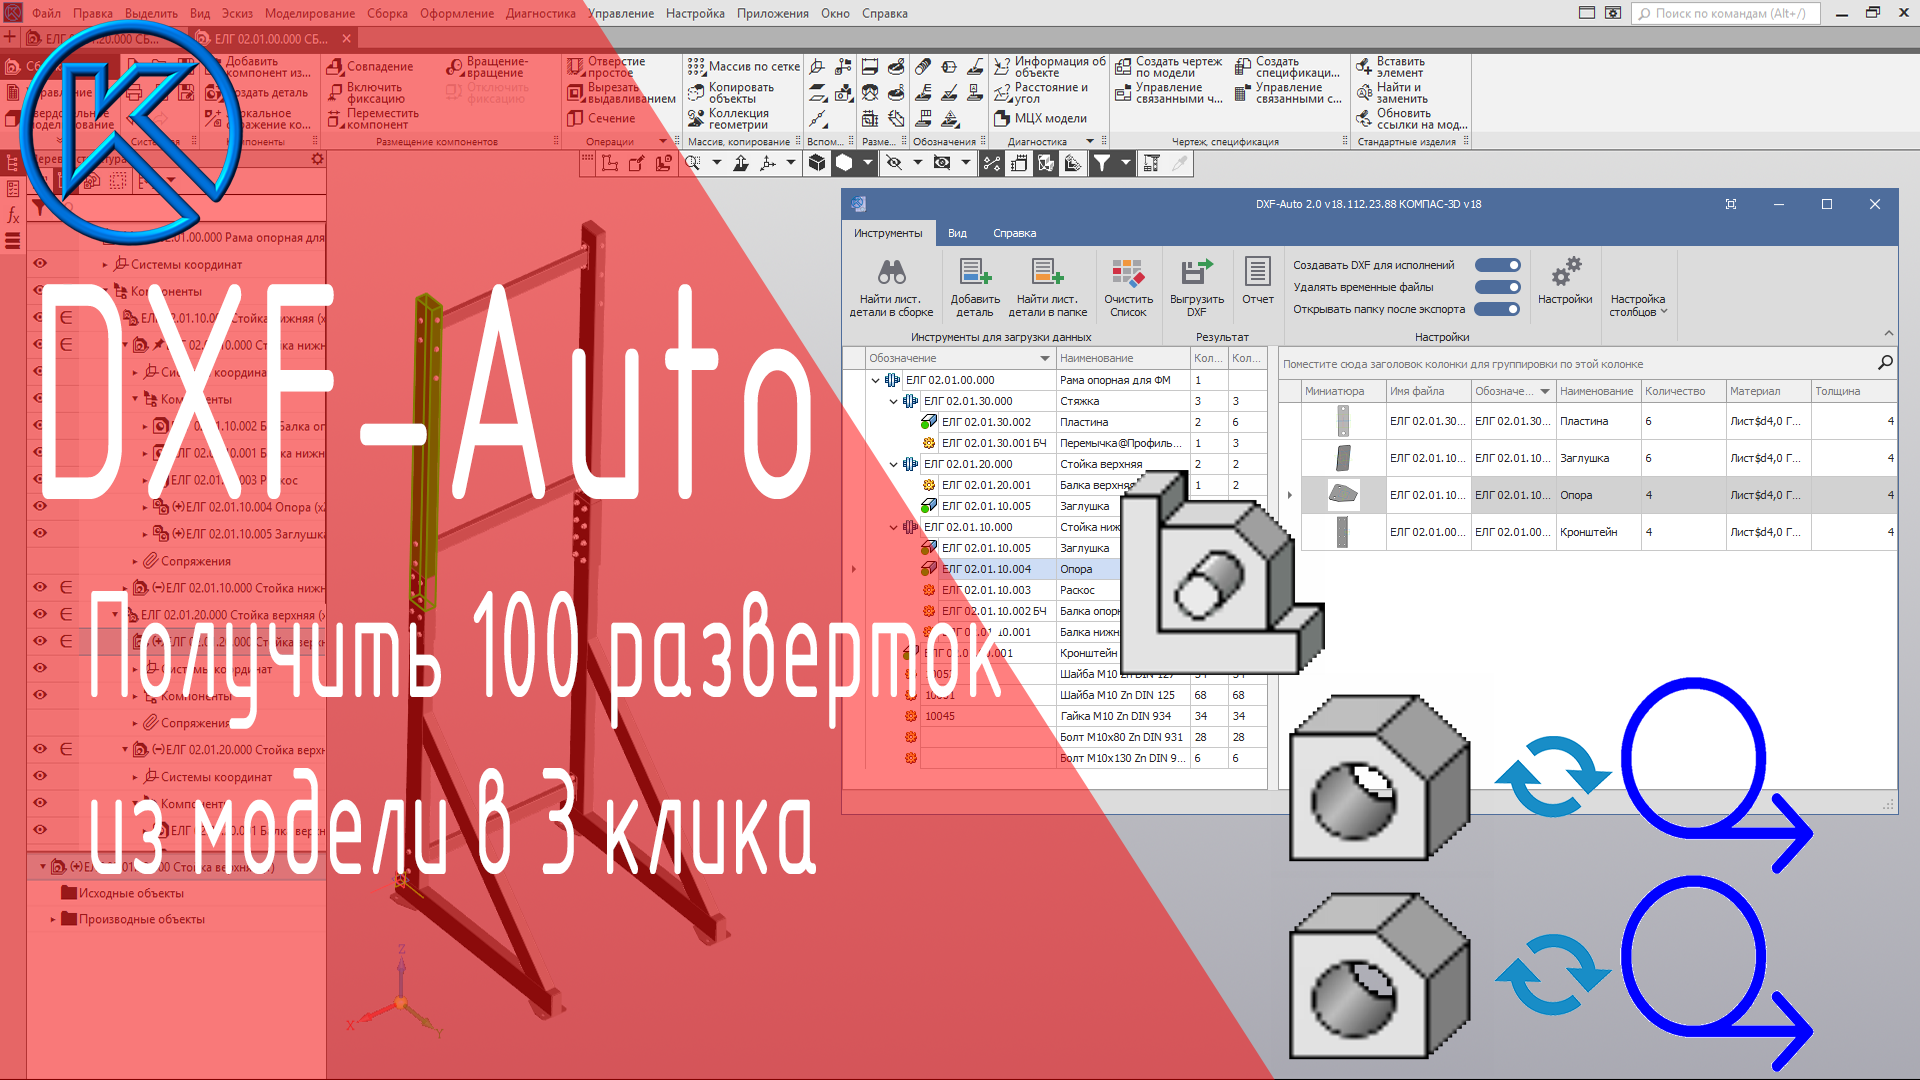Click the Массив по сетке tool
The height and width of the screenshot is (1080, 1920).
(744, 67)
